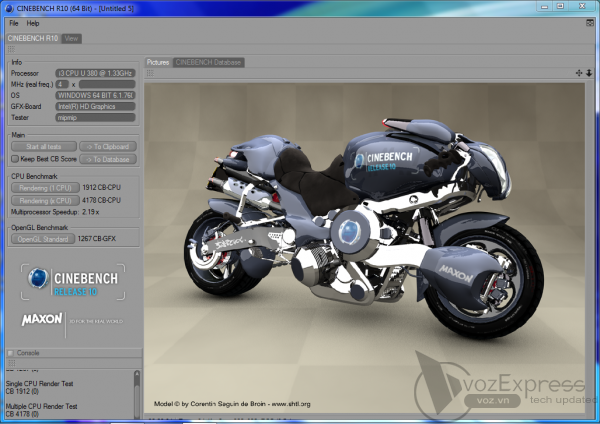Switch to the View tab
Image resolution: width=600 pixels, height=424 pixels.
tap(72, 38)
